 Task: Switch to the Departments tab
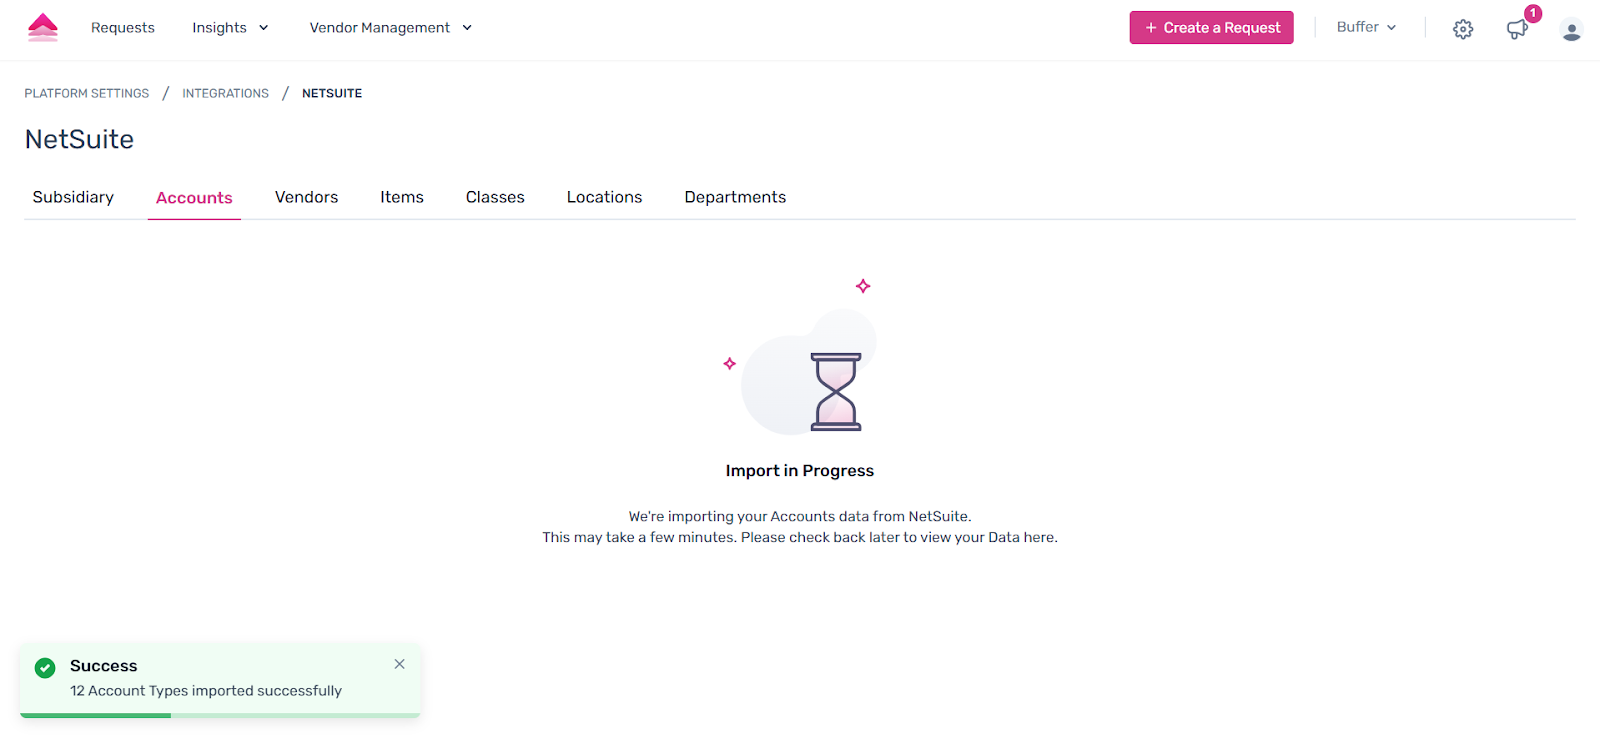tap(735, 197)
